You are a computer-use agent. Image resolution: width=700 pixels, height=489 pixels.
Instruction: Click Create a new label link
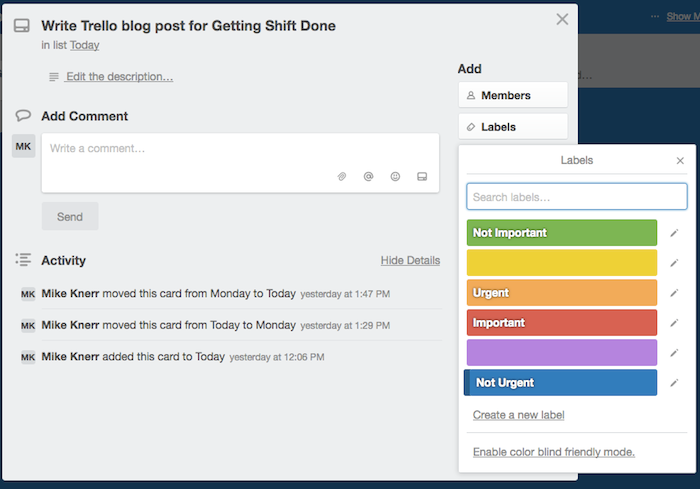coord(518,415)
